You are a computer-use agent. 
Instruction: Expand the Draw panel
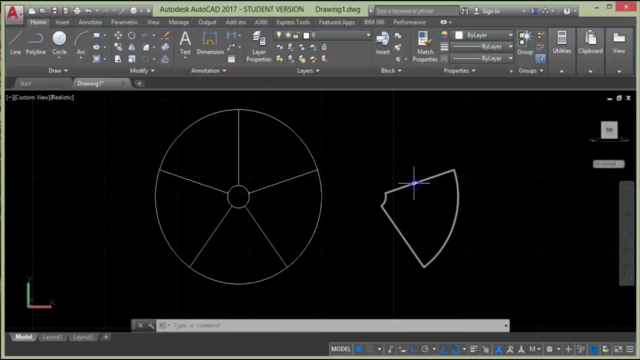click(x=58, y=71)
